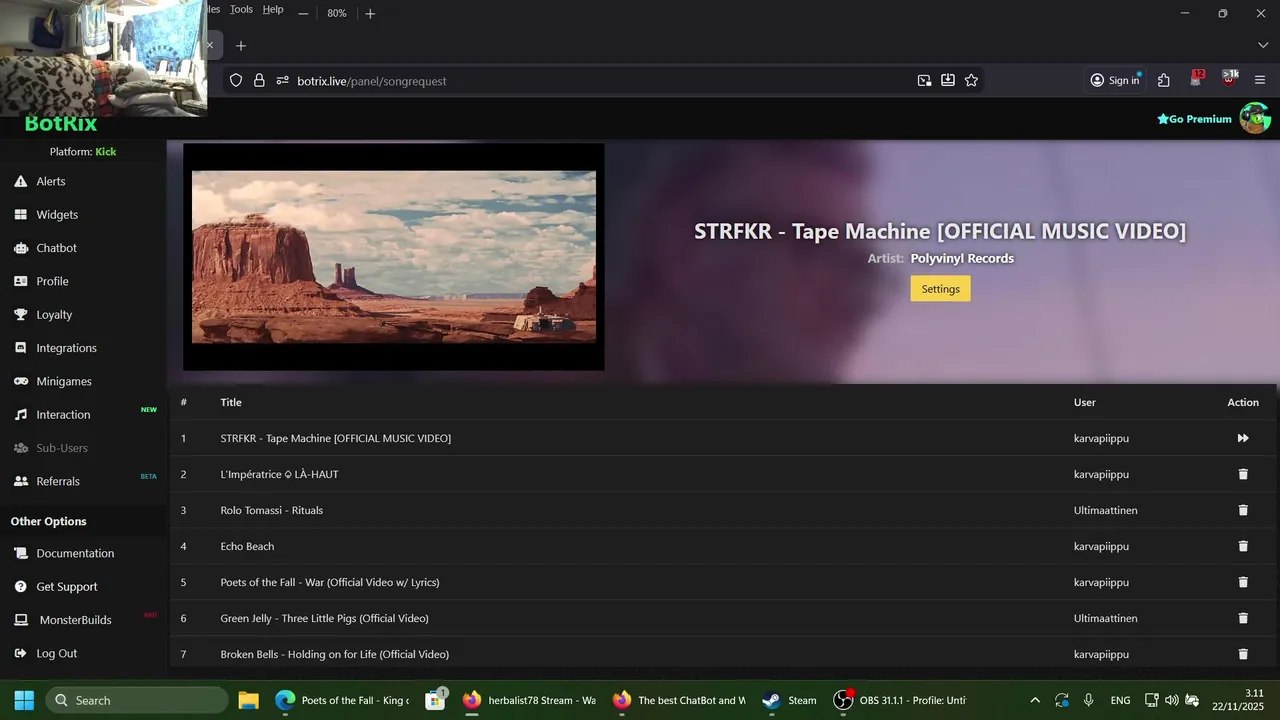This screenshot has height=720, width=1280.
Task: Open the tracking protection shield icon
Action: [x=236, y=81]
